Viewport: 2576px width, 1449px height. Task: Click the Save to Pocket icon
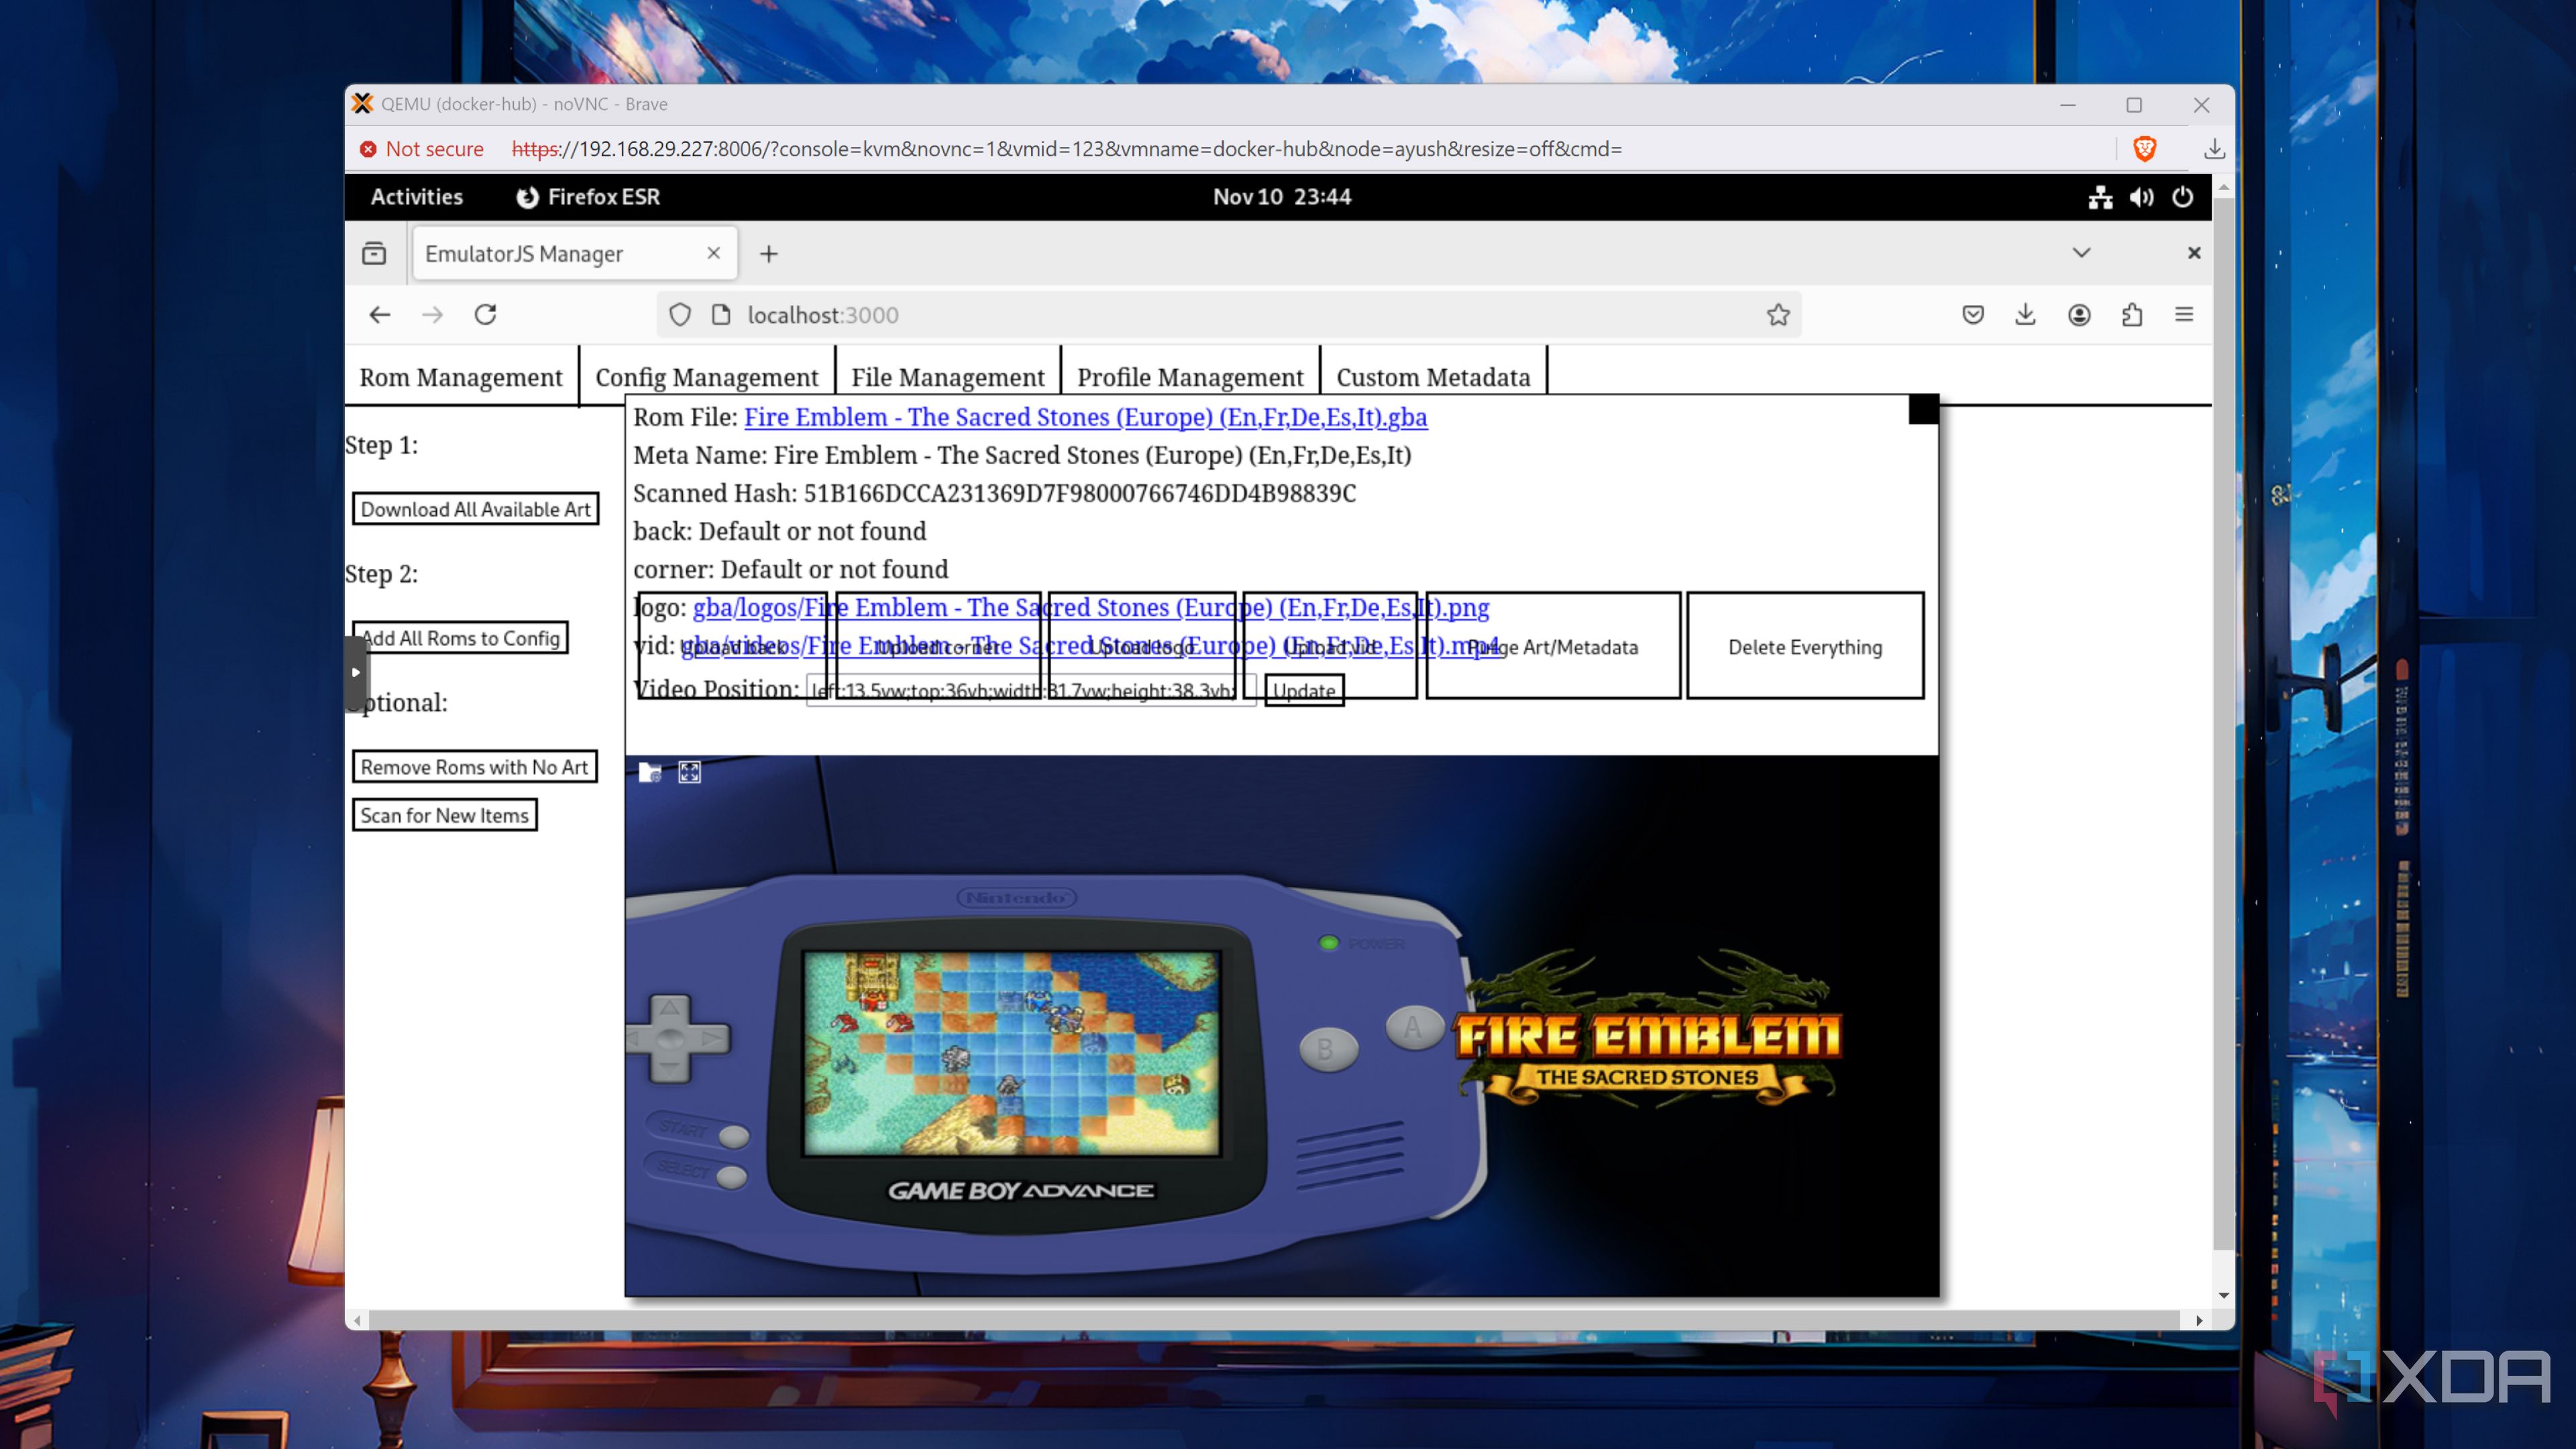[1973, 315]
